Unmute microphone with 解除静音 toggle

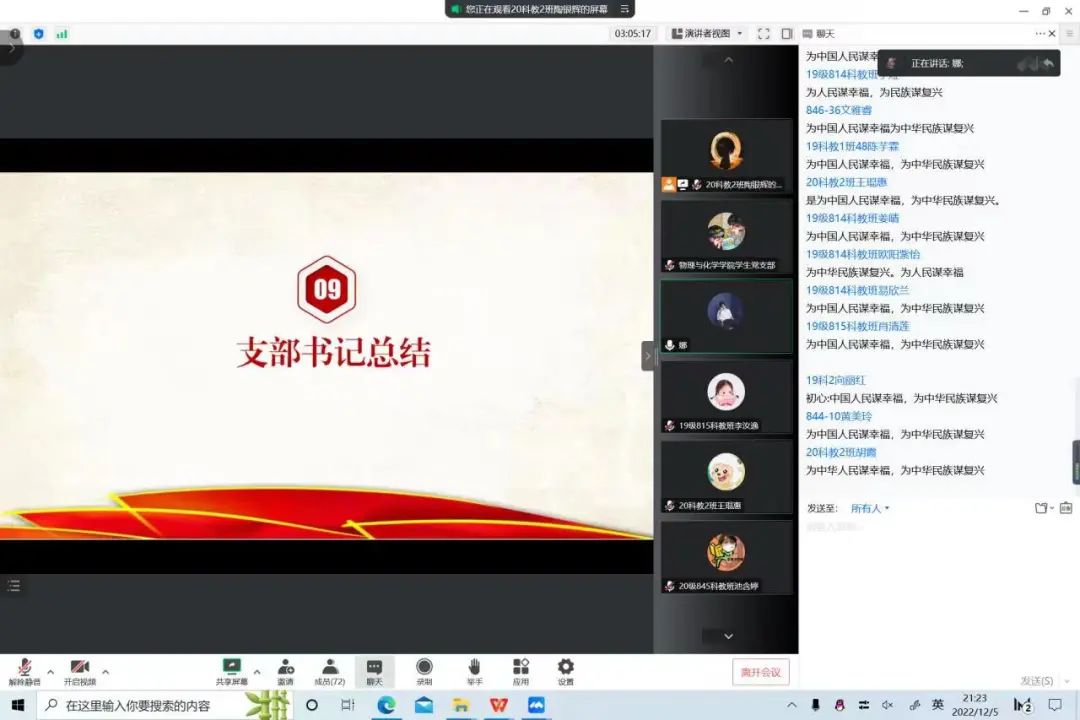25,670
